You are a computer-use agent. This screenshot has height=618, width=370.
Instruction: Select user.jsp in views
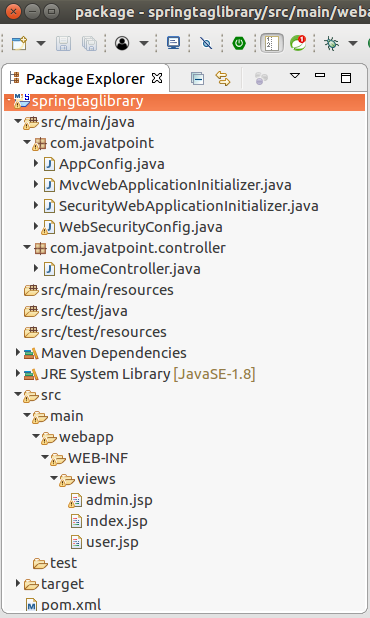point(112,542)
